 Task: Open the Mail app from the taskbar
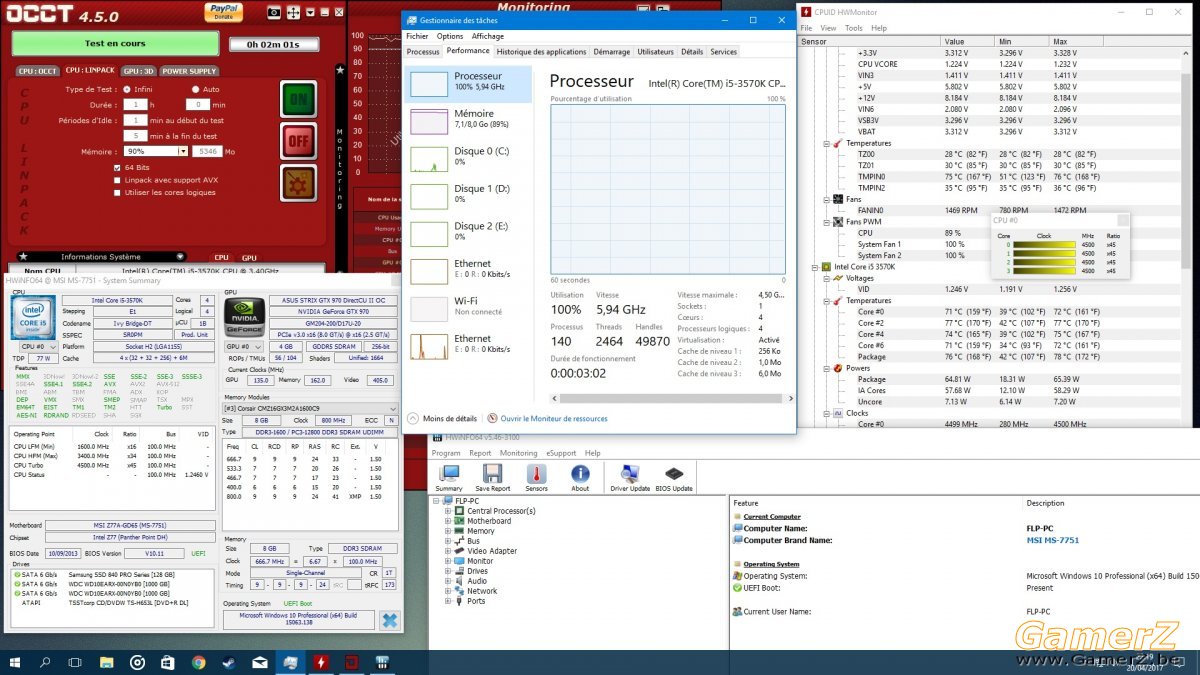(259, 662)
